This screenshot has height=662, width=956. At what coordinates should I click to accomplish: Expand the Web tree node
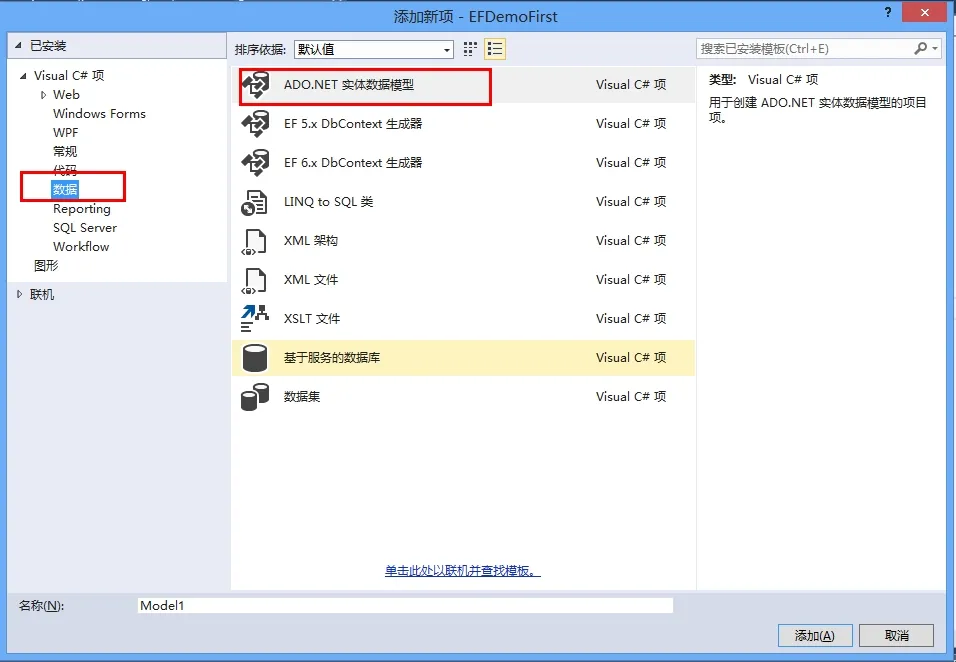tap(43, 94)
